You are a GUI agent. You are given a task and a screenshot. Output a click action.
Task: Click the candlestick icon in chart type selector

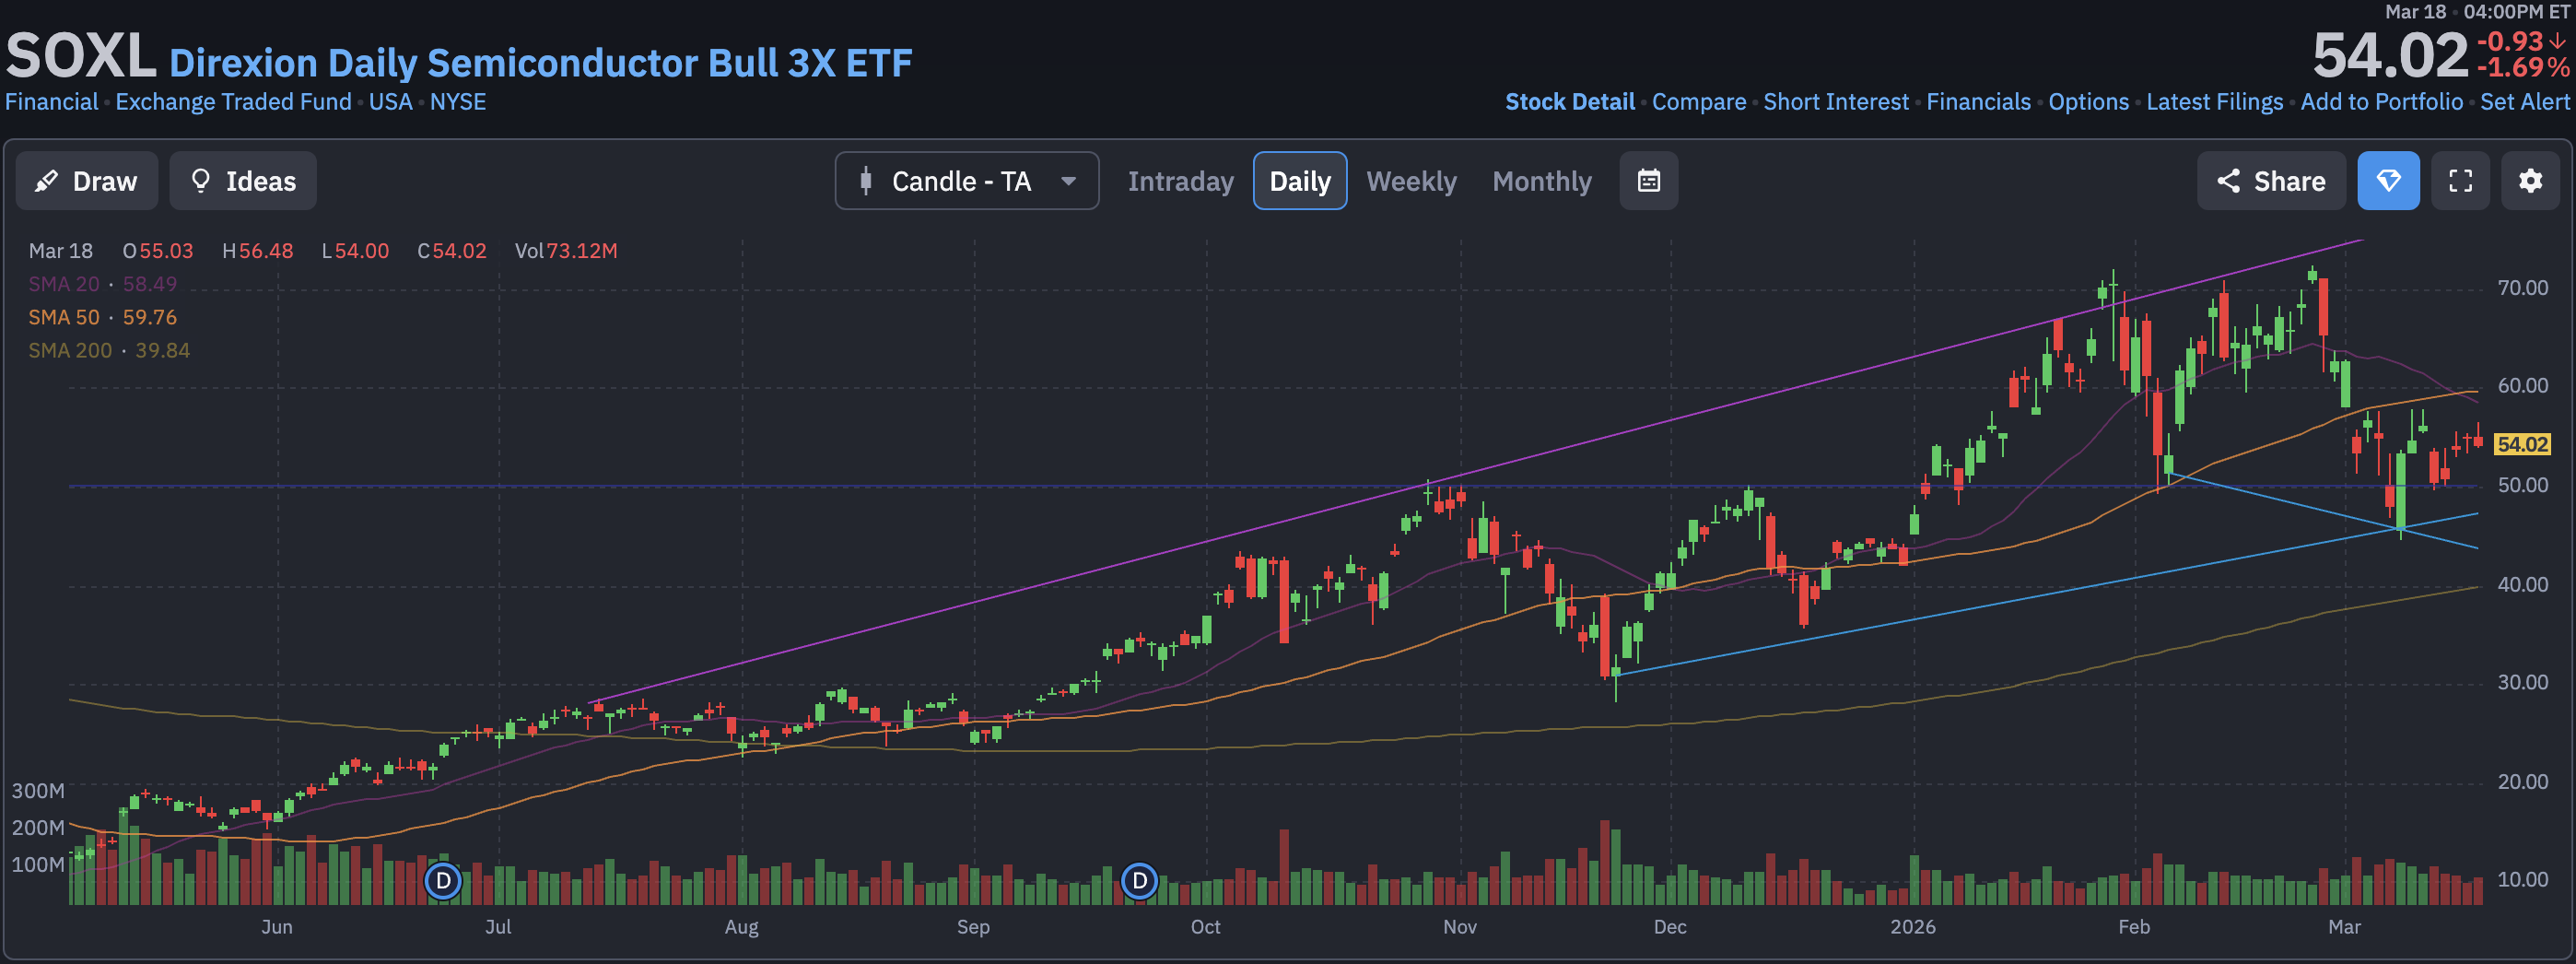pos(866,181)
